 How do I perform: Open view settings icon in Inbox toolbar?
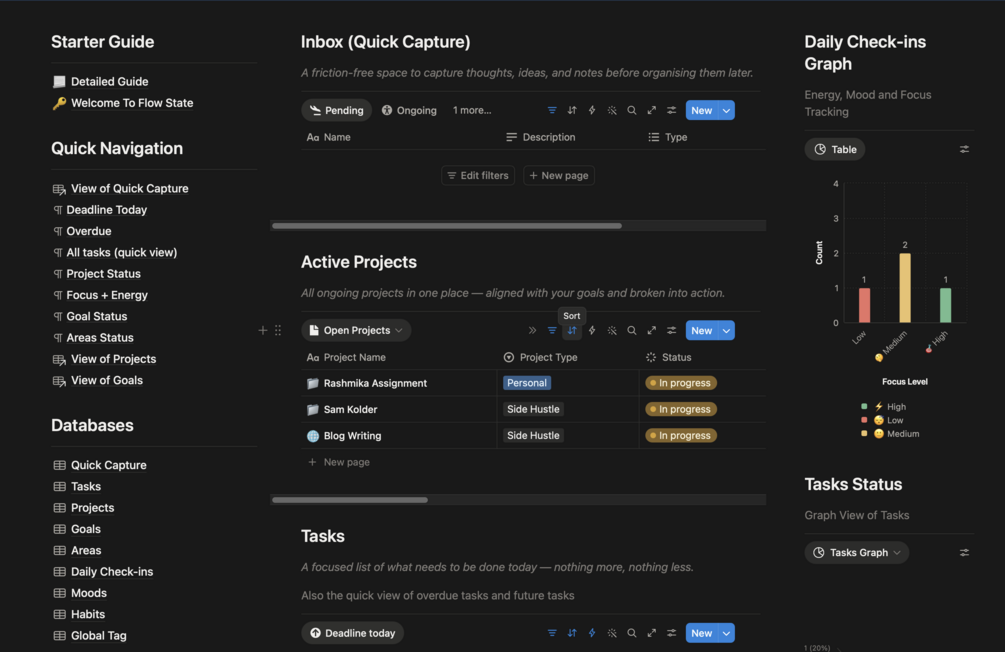tap(672, 110)
